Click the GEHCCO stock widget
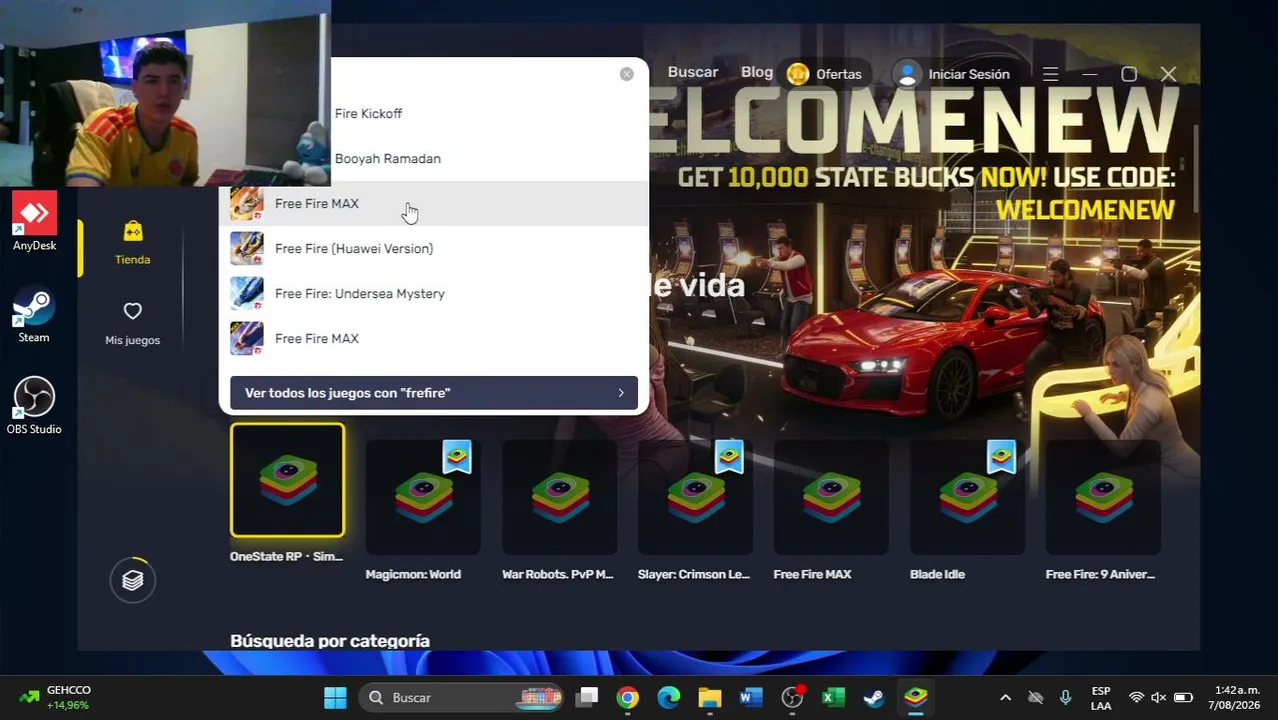1278x720 pixels. click(x=55, y=697)
